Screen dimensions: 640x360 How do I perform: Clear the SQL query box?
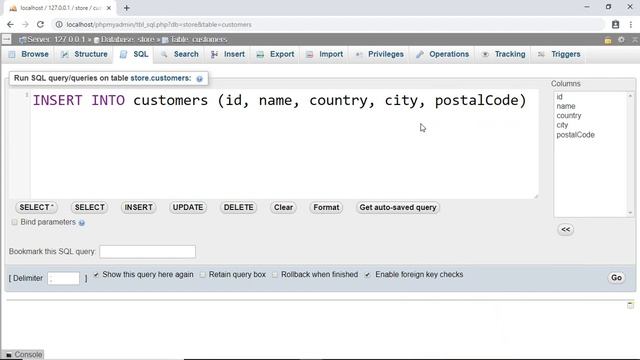pyautogui.click(x=283, y=207)
